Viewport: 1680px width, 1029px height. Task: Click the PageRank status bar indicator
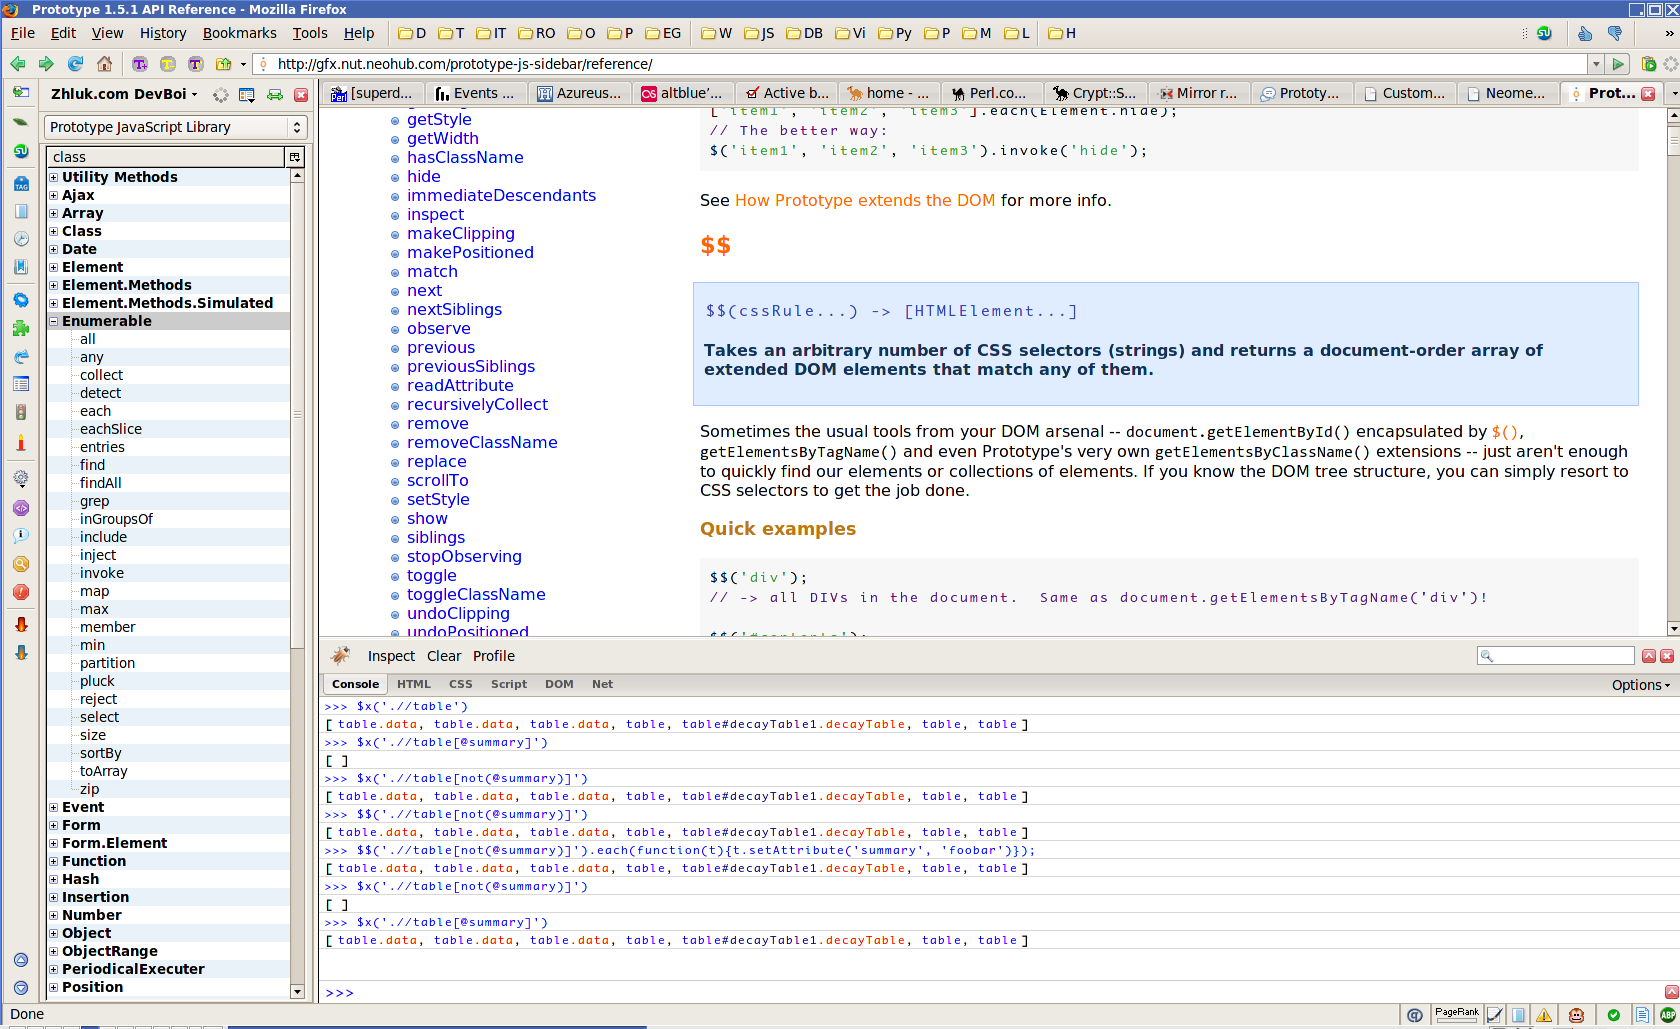point(1457,1015)
